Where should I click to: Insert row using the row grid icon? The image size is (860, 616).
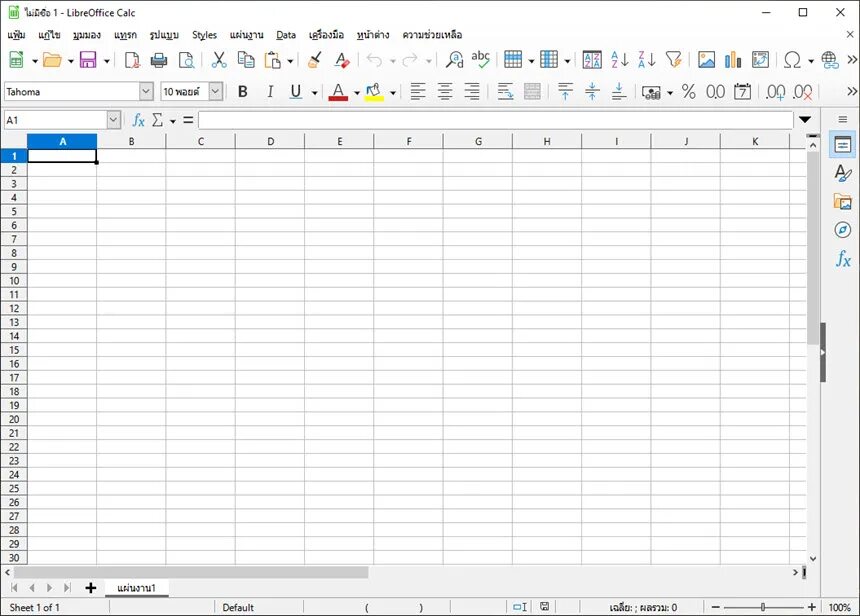(513, 60)
